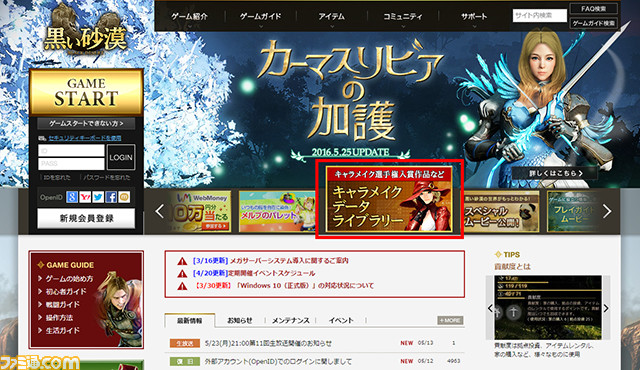Click the Google OpenID login icon
This screenshot has height=370, width=640.
point(72,197)
